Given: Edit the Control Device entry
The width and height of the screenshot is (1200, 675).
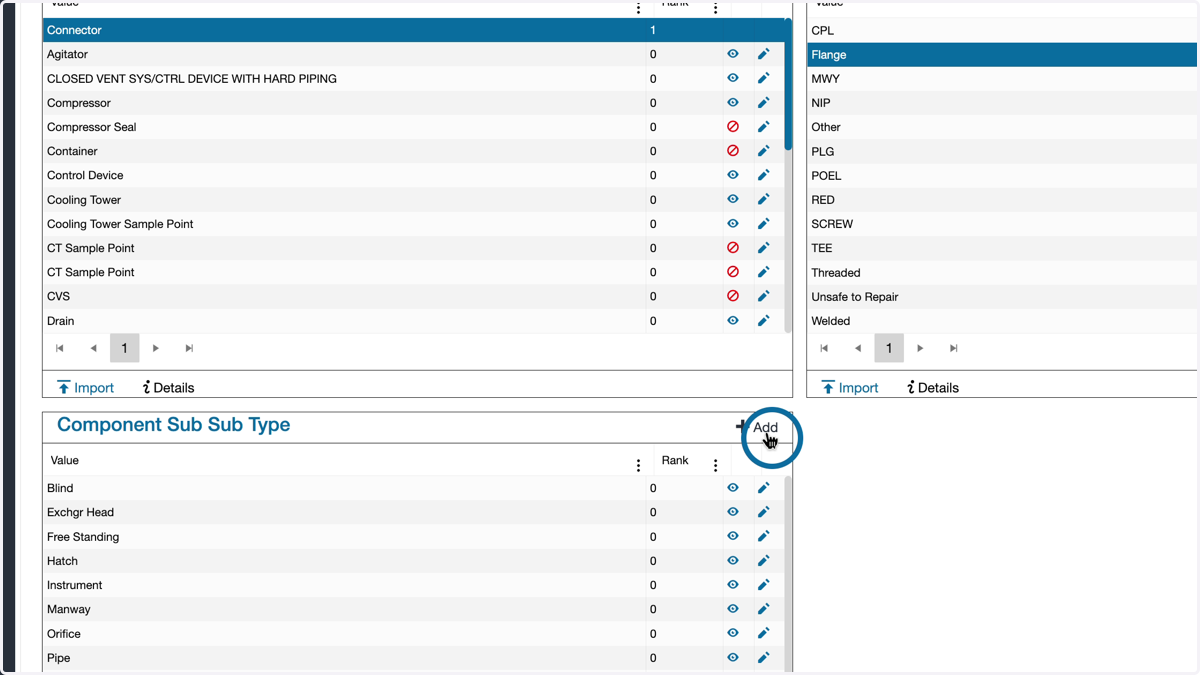Looking at the screenshot, I should (x=763, y=175).
